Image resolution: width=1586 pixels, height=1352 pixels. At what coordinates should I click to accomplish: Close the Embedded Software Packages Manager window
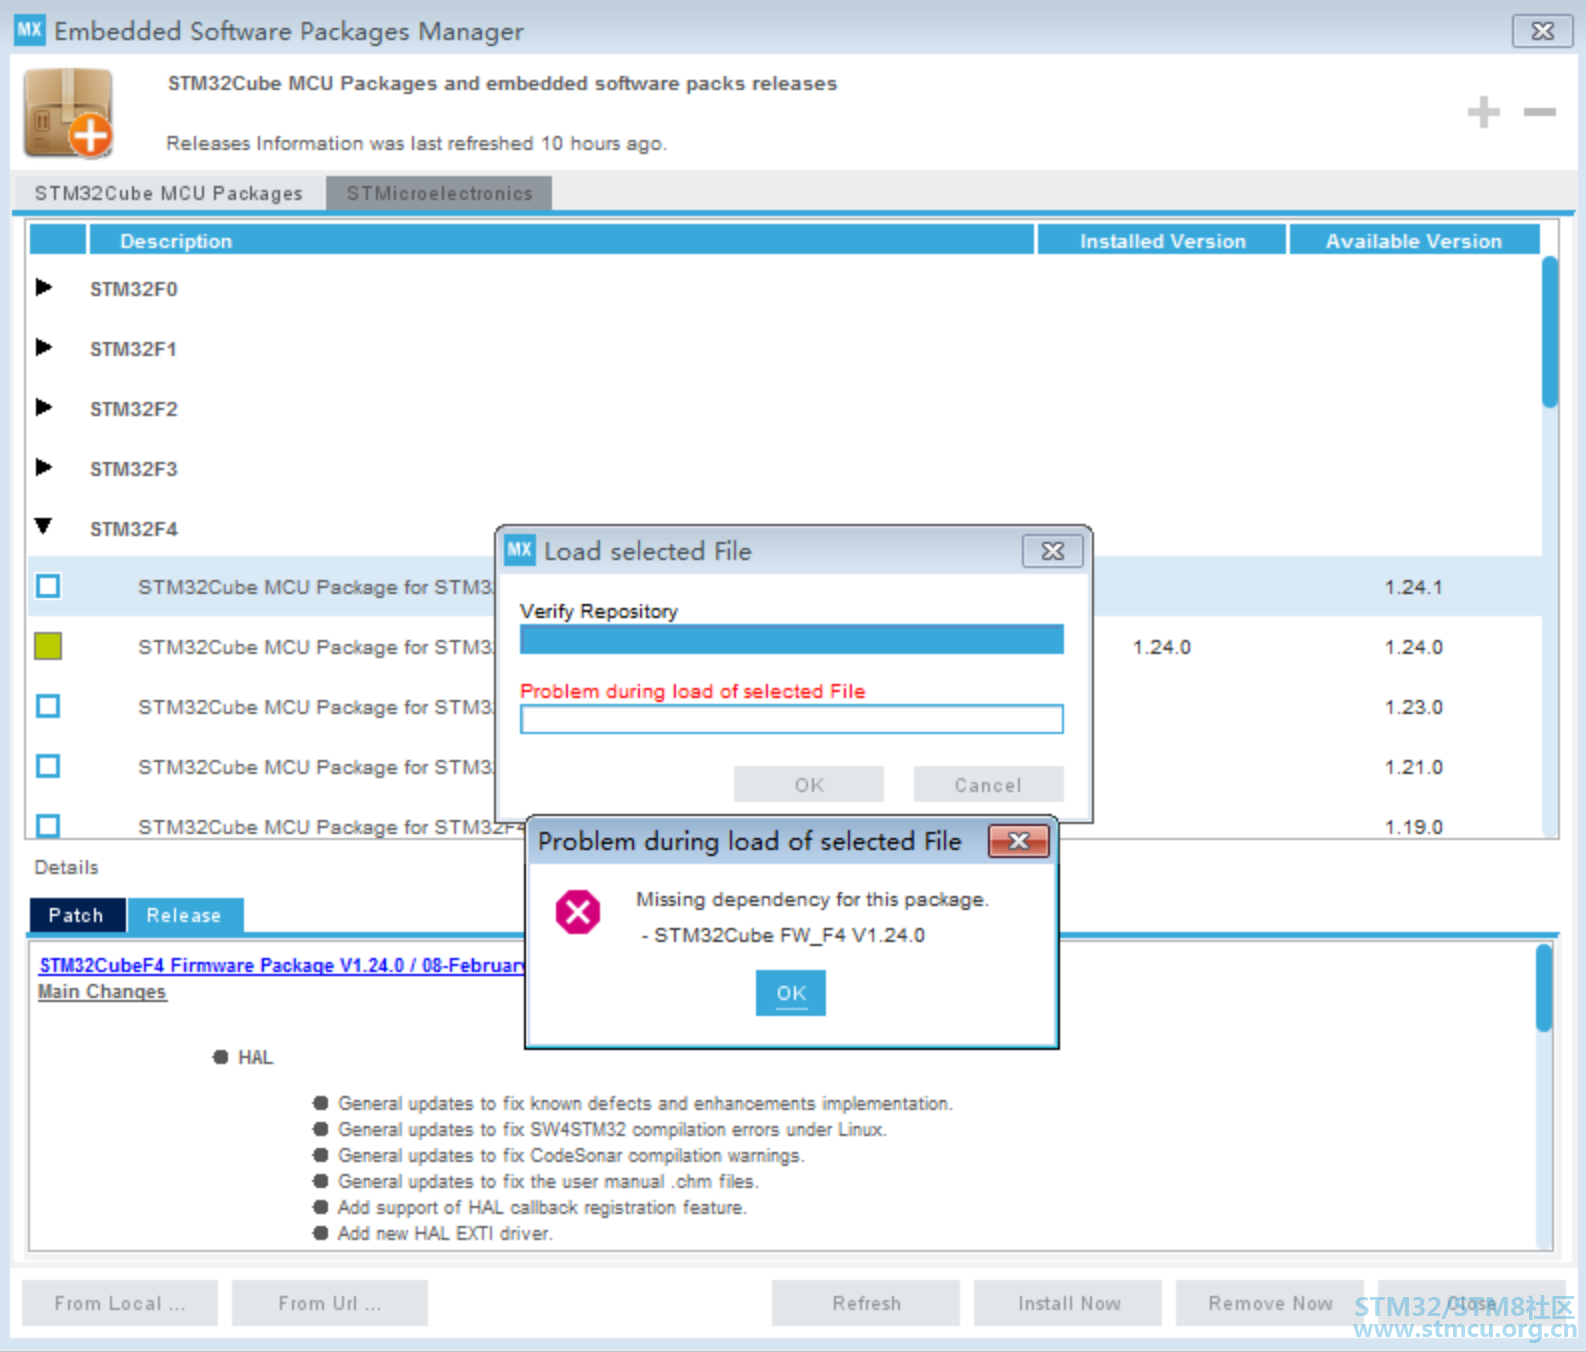point(1542,31)
